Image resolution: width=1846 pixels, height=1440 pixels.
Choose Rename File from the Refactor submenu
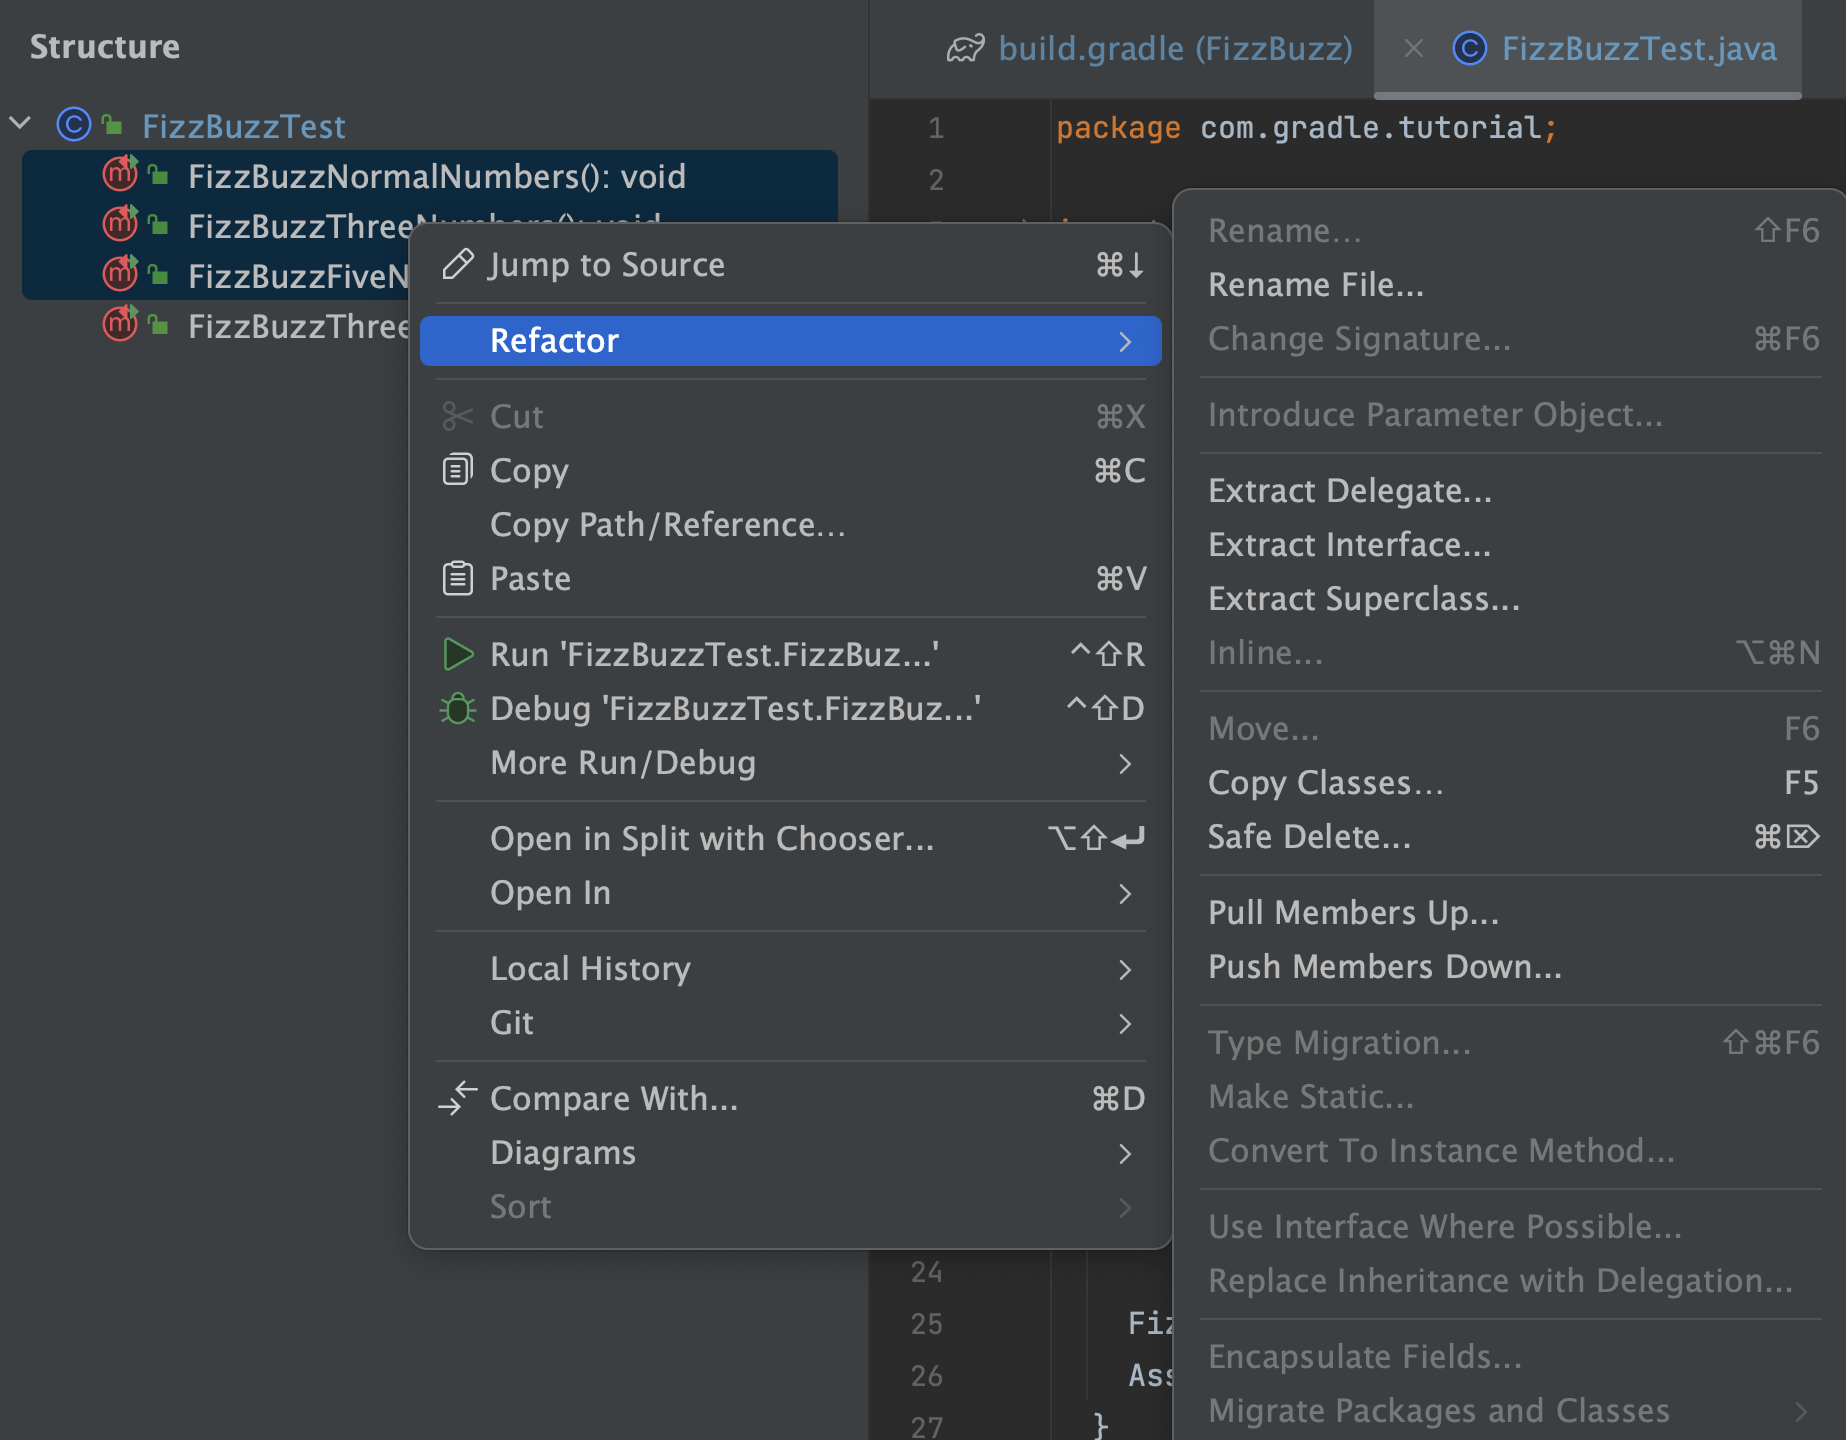[1315, 284]
